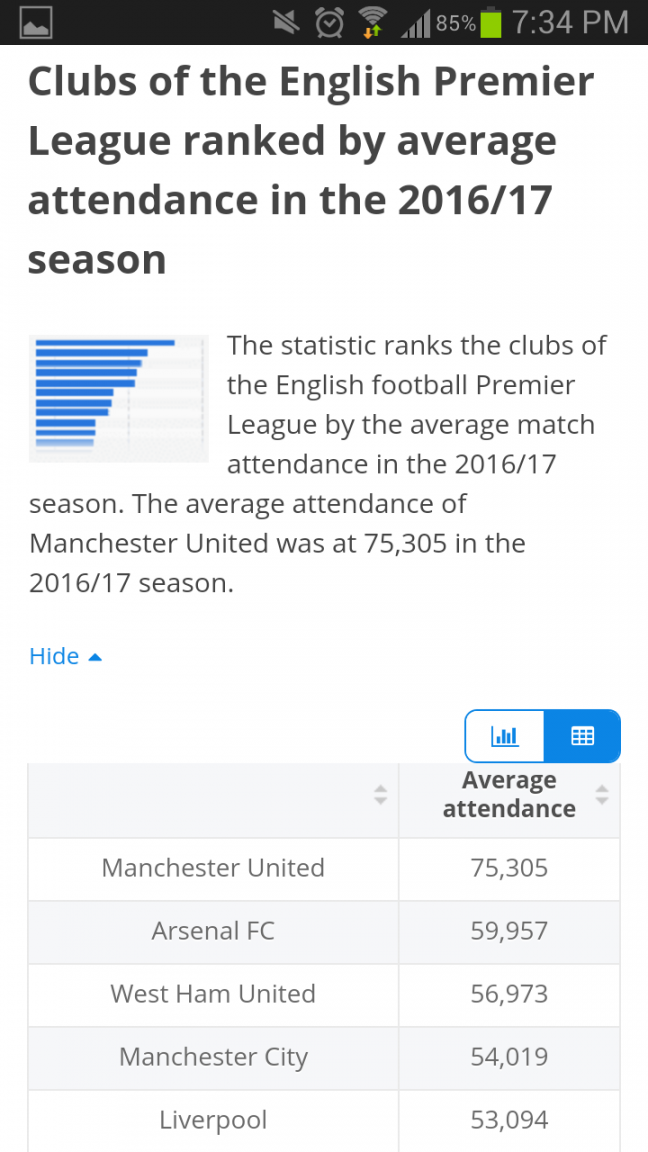Tap the muted sound status icon
This screenshot has height=1152, width=648.
(x=286, y=24)
